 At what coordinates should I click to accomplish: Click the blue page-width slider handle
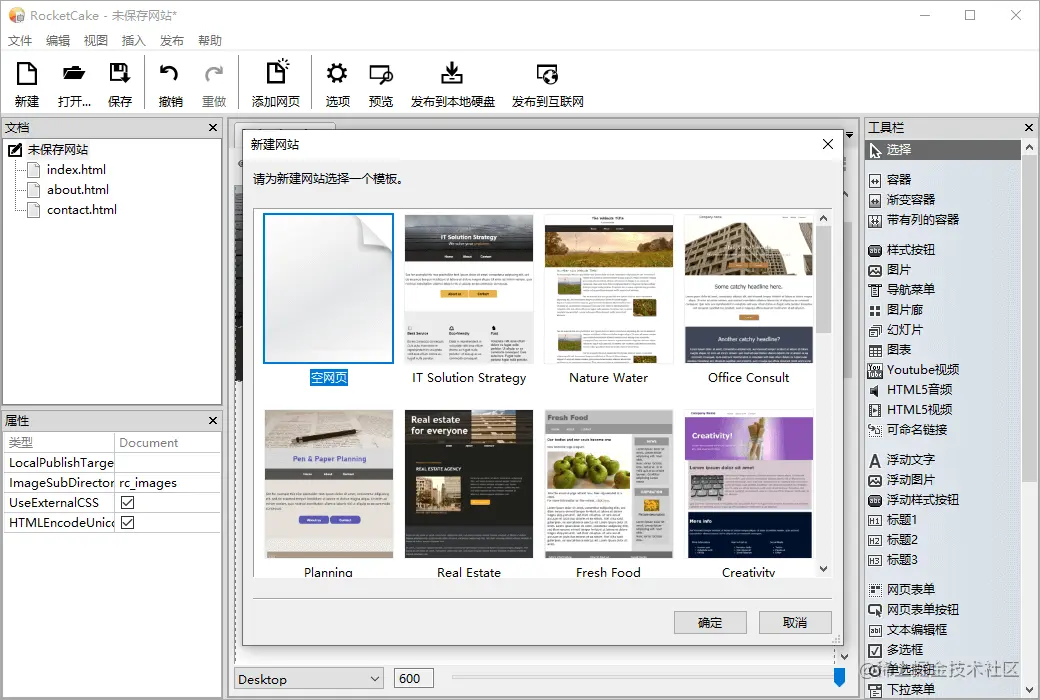[x=839, y=677]
